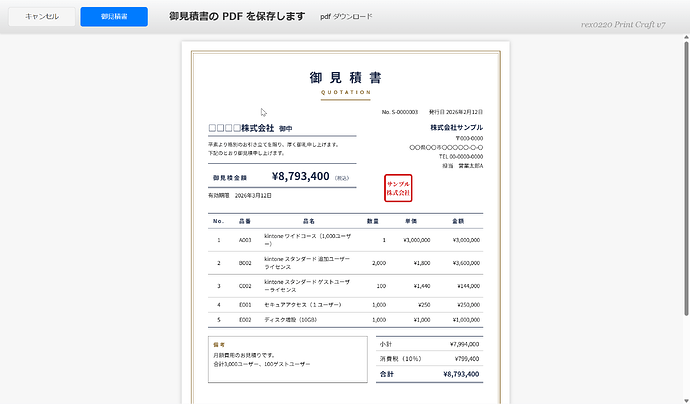Click the 消費税 (10%) label
This screenshot has width=690, height=404.
pyautogui.click(x=400, y=359)
